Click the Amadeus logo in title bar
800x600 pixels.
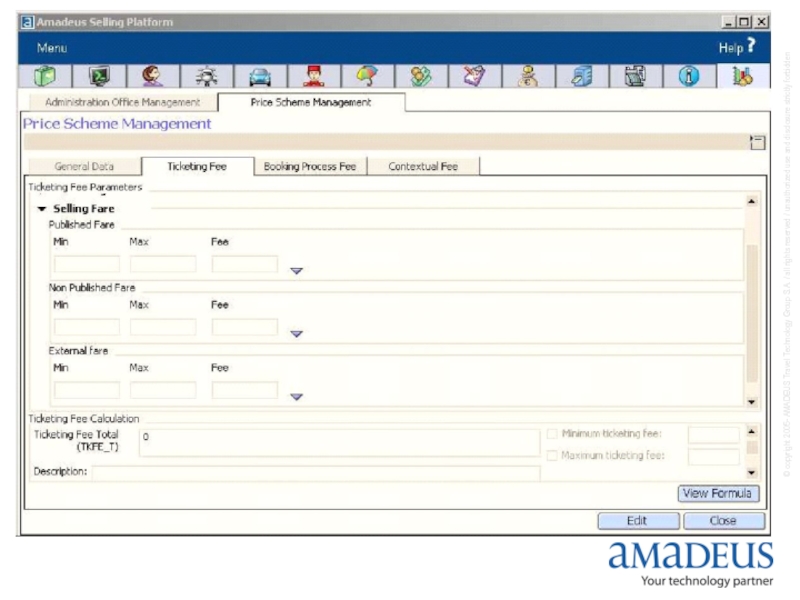[x=27, y=22]
